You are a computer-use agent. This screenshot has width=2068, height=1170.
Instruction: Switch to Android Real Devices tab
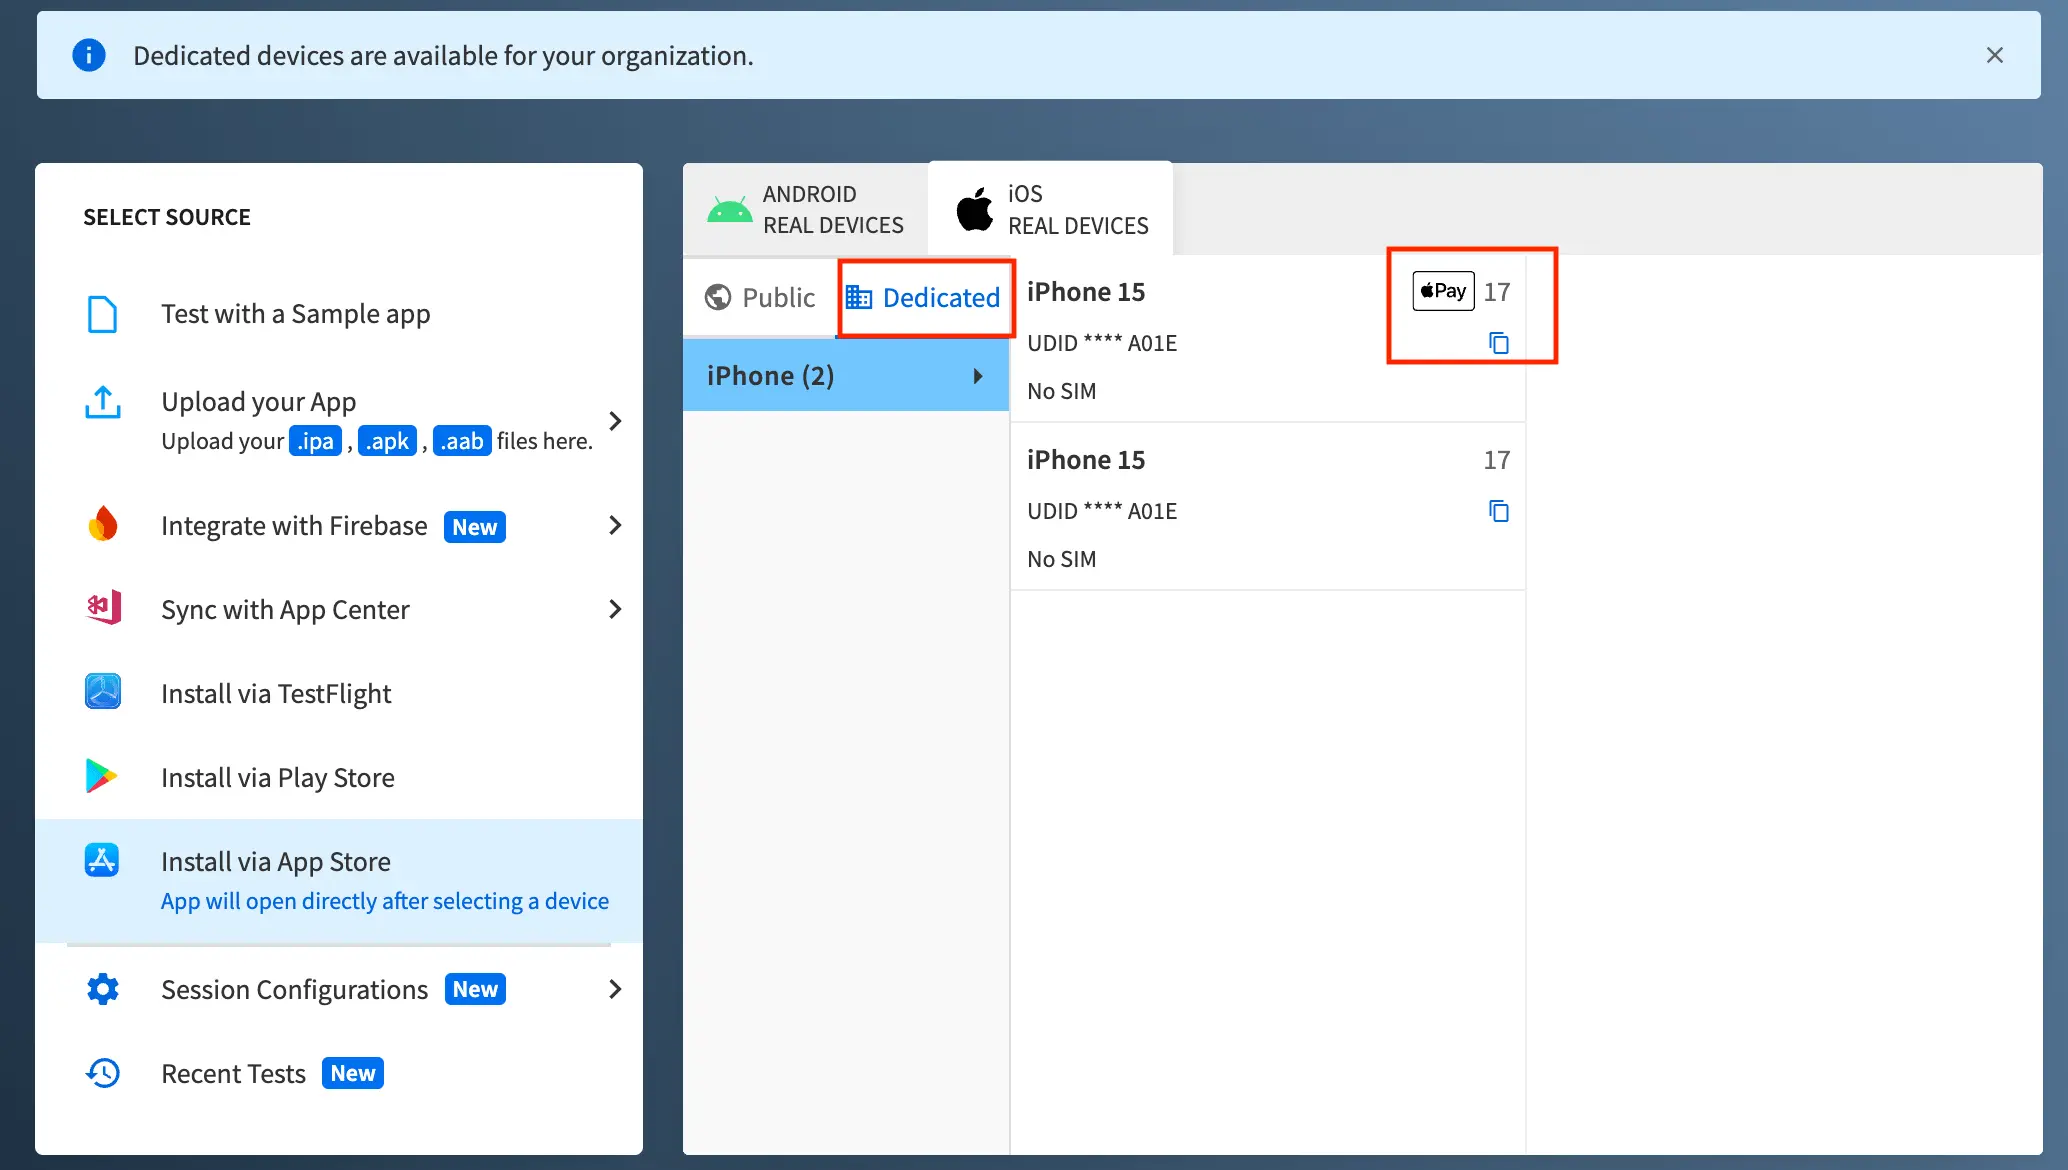click(x=806, y=209)
